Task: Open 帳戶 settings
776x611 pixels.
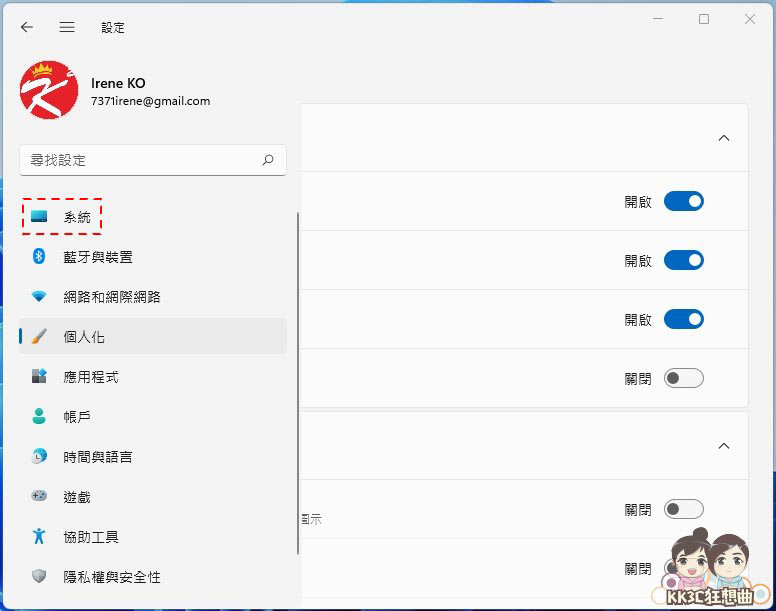Action: (153, 417)
